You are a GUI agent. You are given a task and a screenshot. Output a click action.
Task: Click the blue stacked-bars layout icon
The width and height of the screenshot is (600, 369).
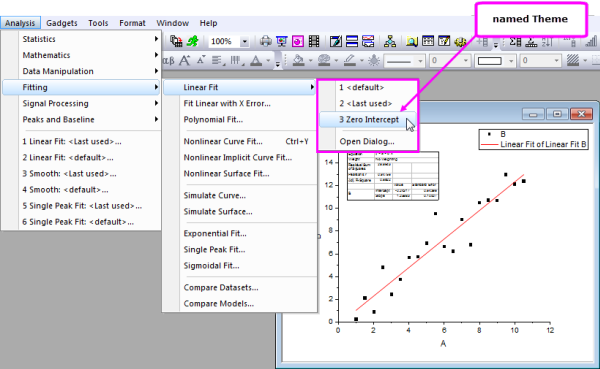click(352, 41)
